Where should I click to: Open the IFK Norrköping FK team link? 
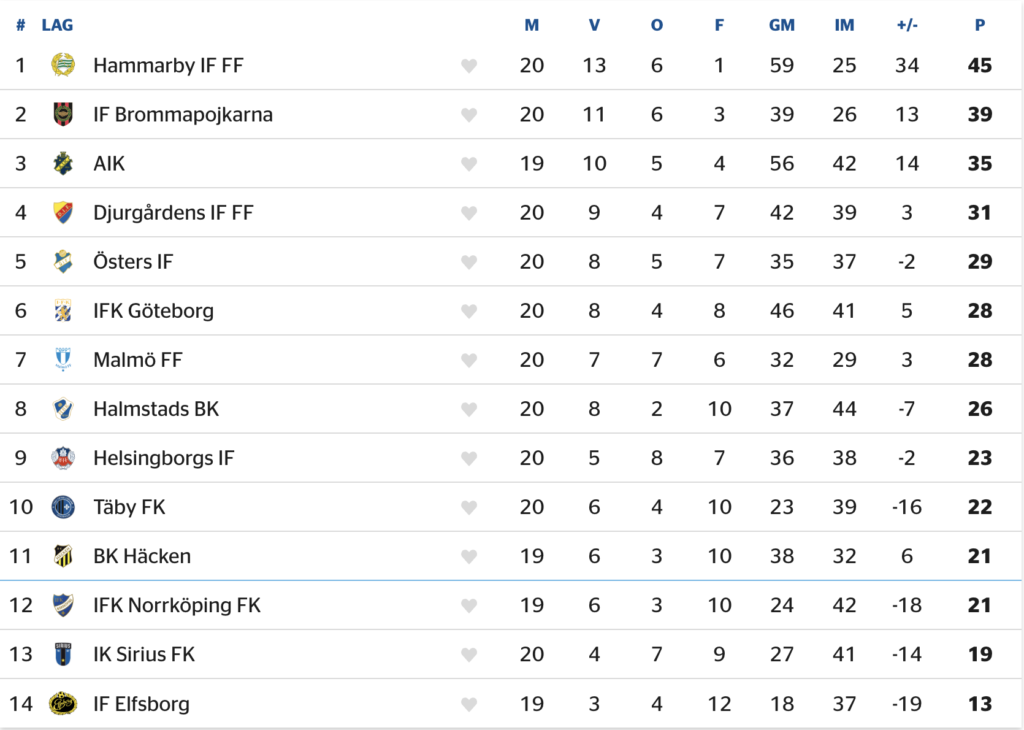[x=176, y=605]
